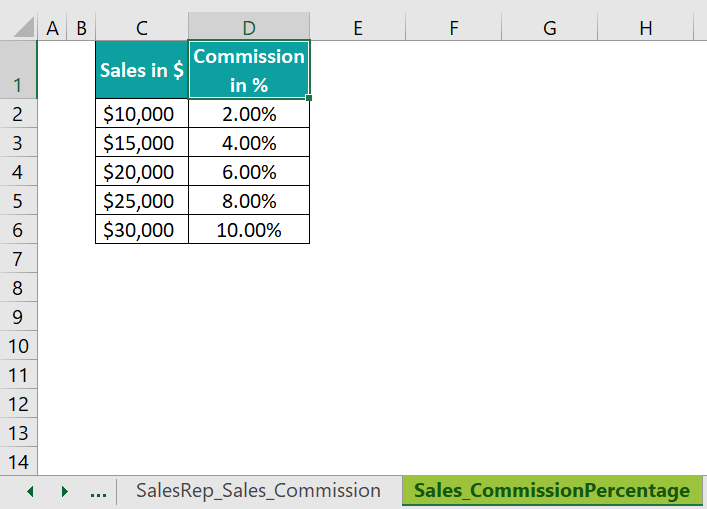The image size is (707, 509).
Task: Select row 13 header
Action: click(x=18, y=432)
